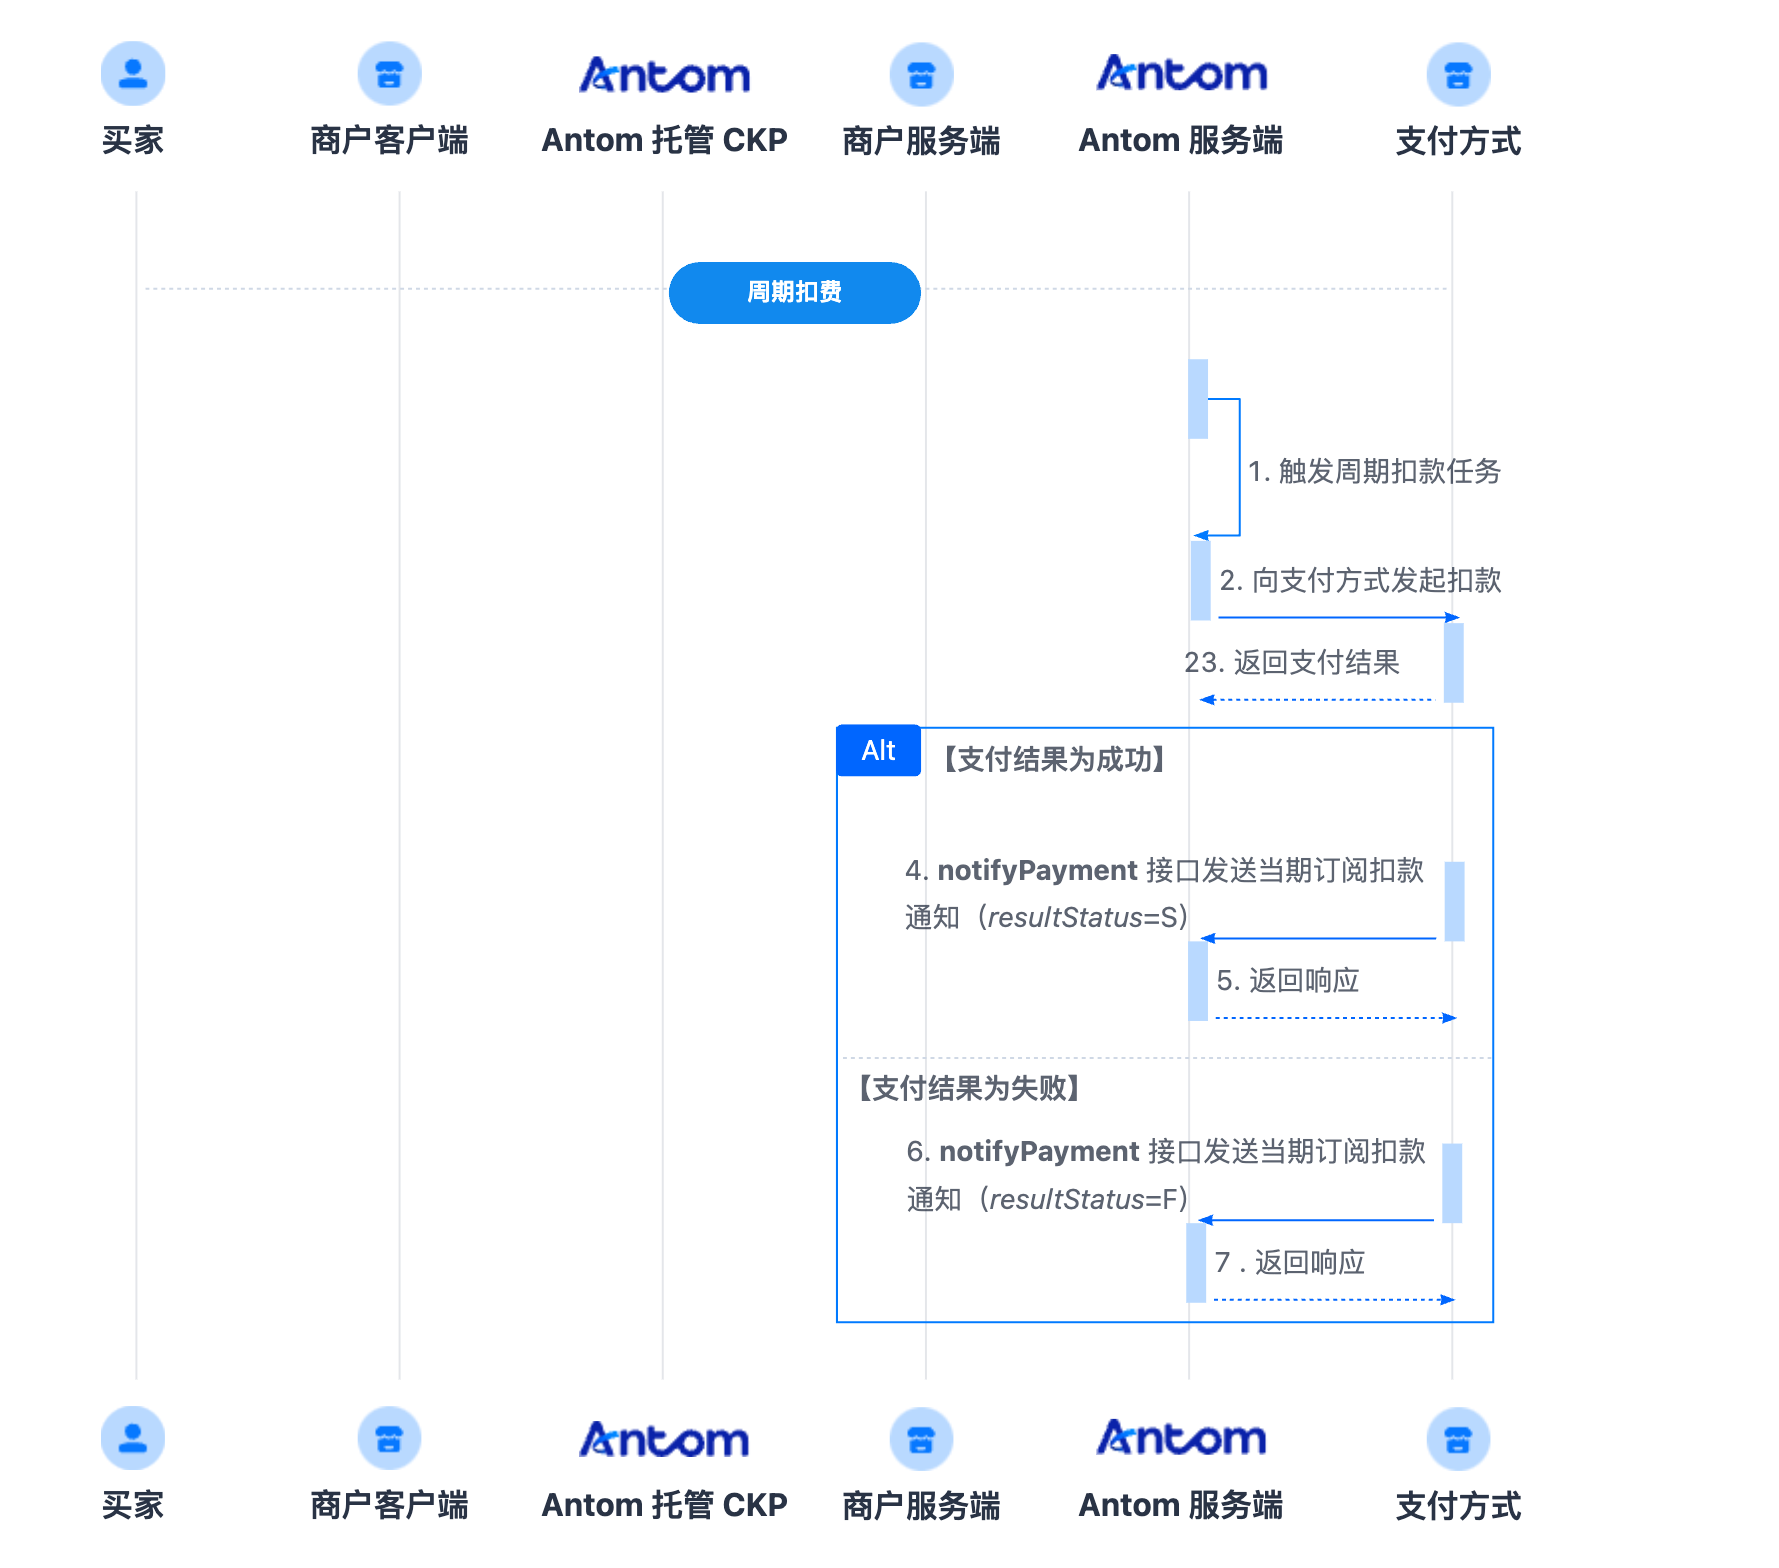Click the buyer (买家) icon at top
1779x1568 pixels.
click(x=133, y=73)
